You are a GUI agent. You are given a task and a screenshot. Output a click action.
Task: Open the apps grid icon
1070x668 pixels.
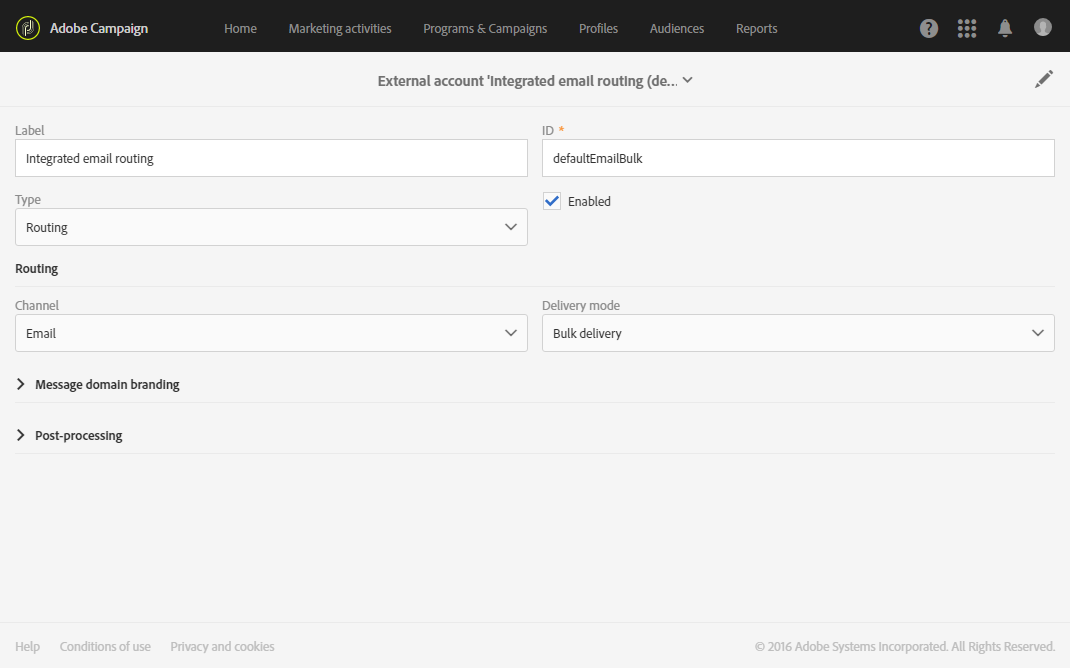coord(967,28)
